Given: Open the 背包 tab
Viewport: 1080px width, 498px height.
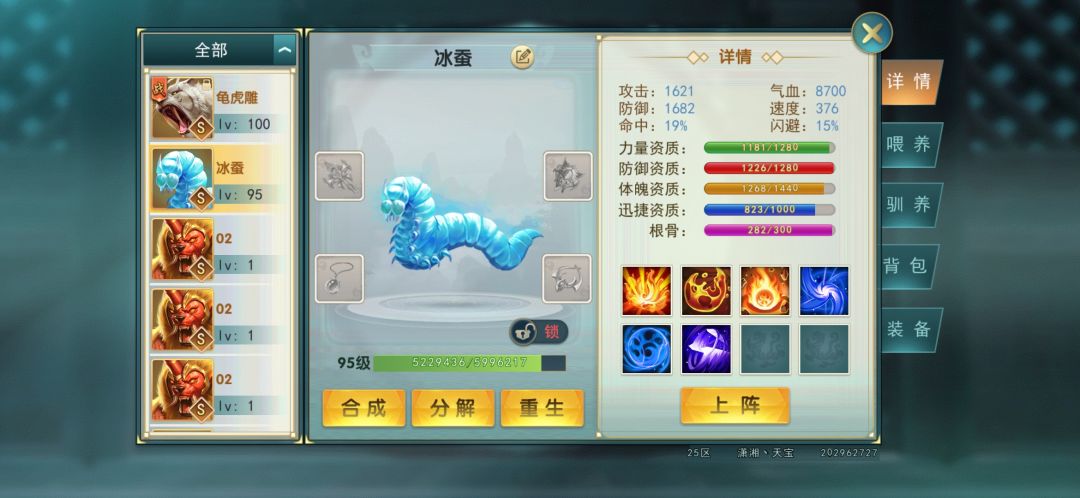Looking at the screenshot, I should 909,266.
